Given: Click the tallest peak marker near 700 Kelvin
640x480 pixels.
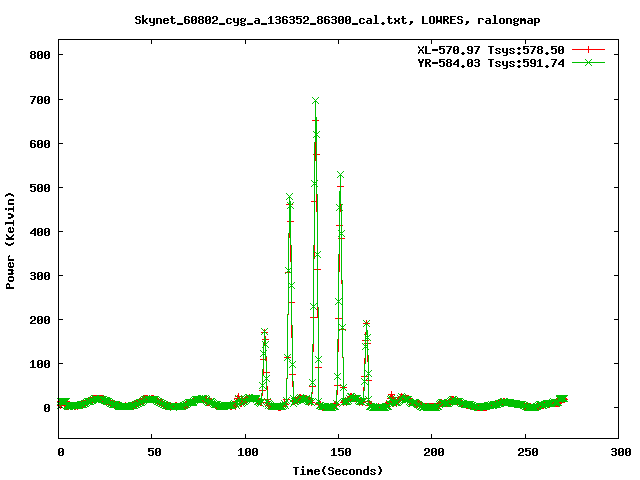Looking at the screenshot, I should pos(315,100).
